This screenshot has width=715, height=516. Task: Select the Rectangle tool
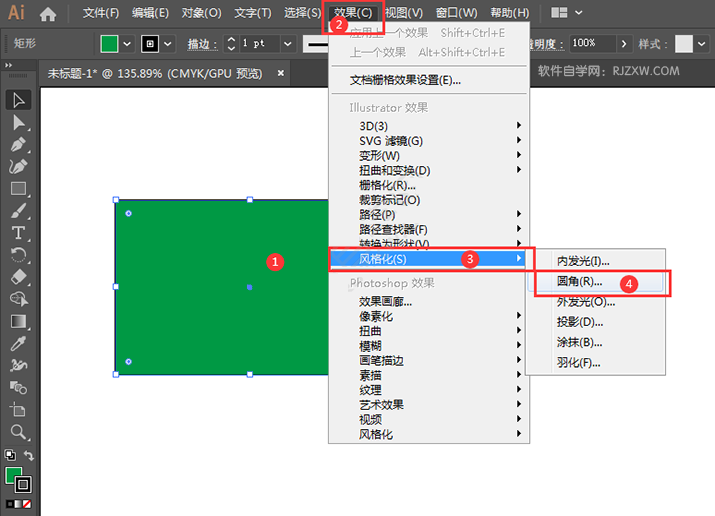point(18,188)
